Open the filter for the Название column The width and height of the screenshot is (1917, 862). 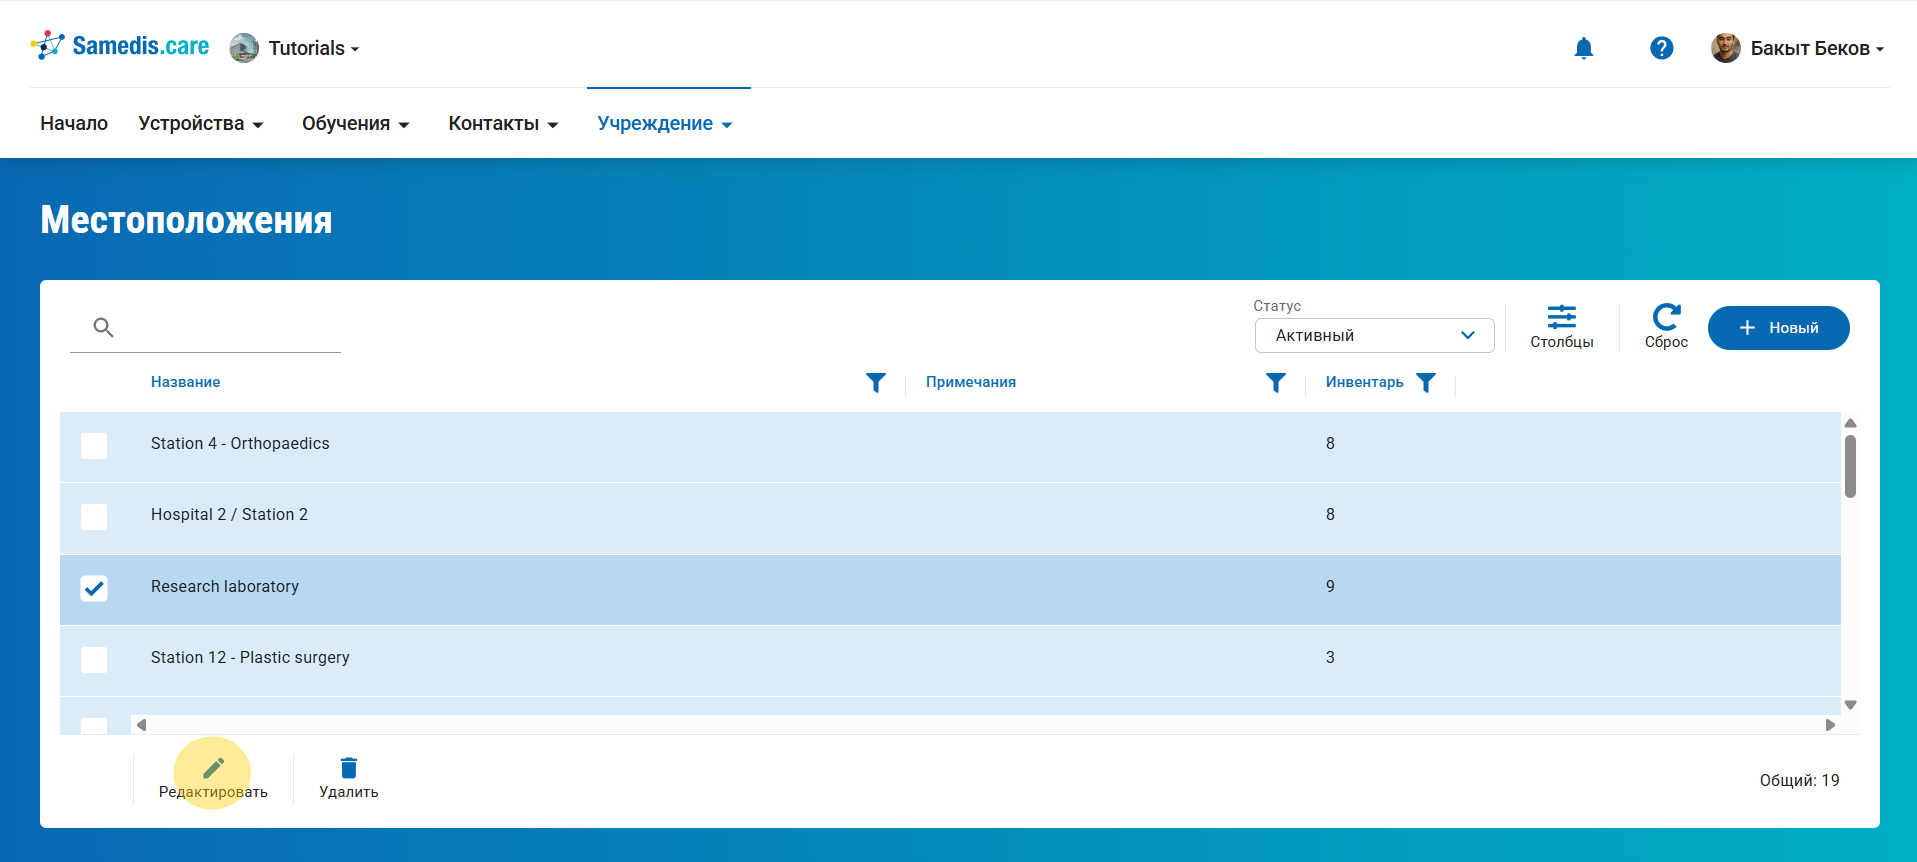pyautogui.click(x=875, y=383)
